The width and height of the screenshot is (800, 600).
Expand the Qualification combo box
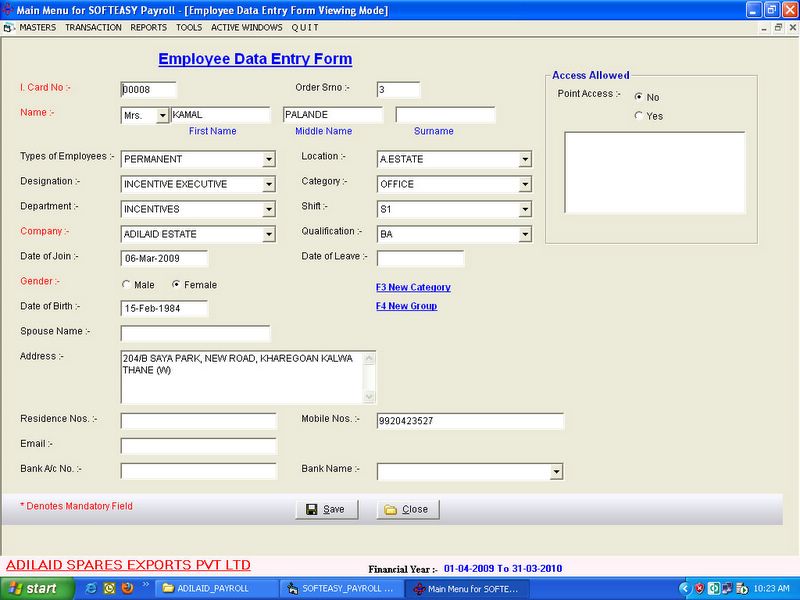pyautogui.click(x=524, y=234)
